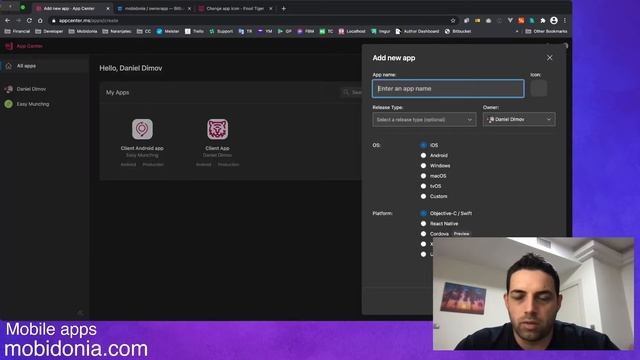The image size is (640, 360).
Task: Open the Client Android app icon
Action: pyautogui.click(x=142, y=129)
